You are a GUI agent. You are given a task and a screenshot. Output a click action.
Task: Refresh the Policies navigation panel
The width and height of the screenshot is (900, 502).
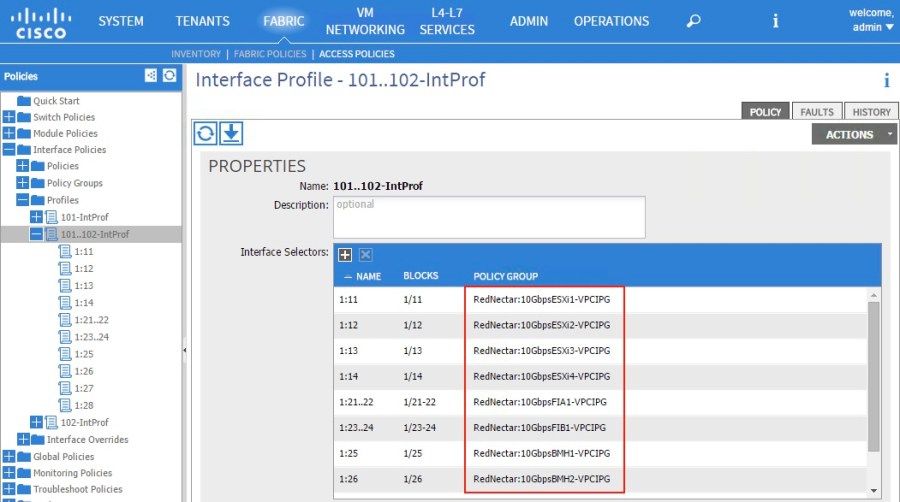(170, 75)
